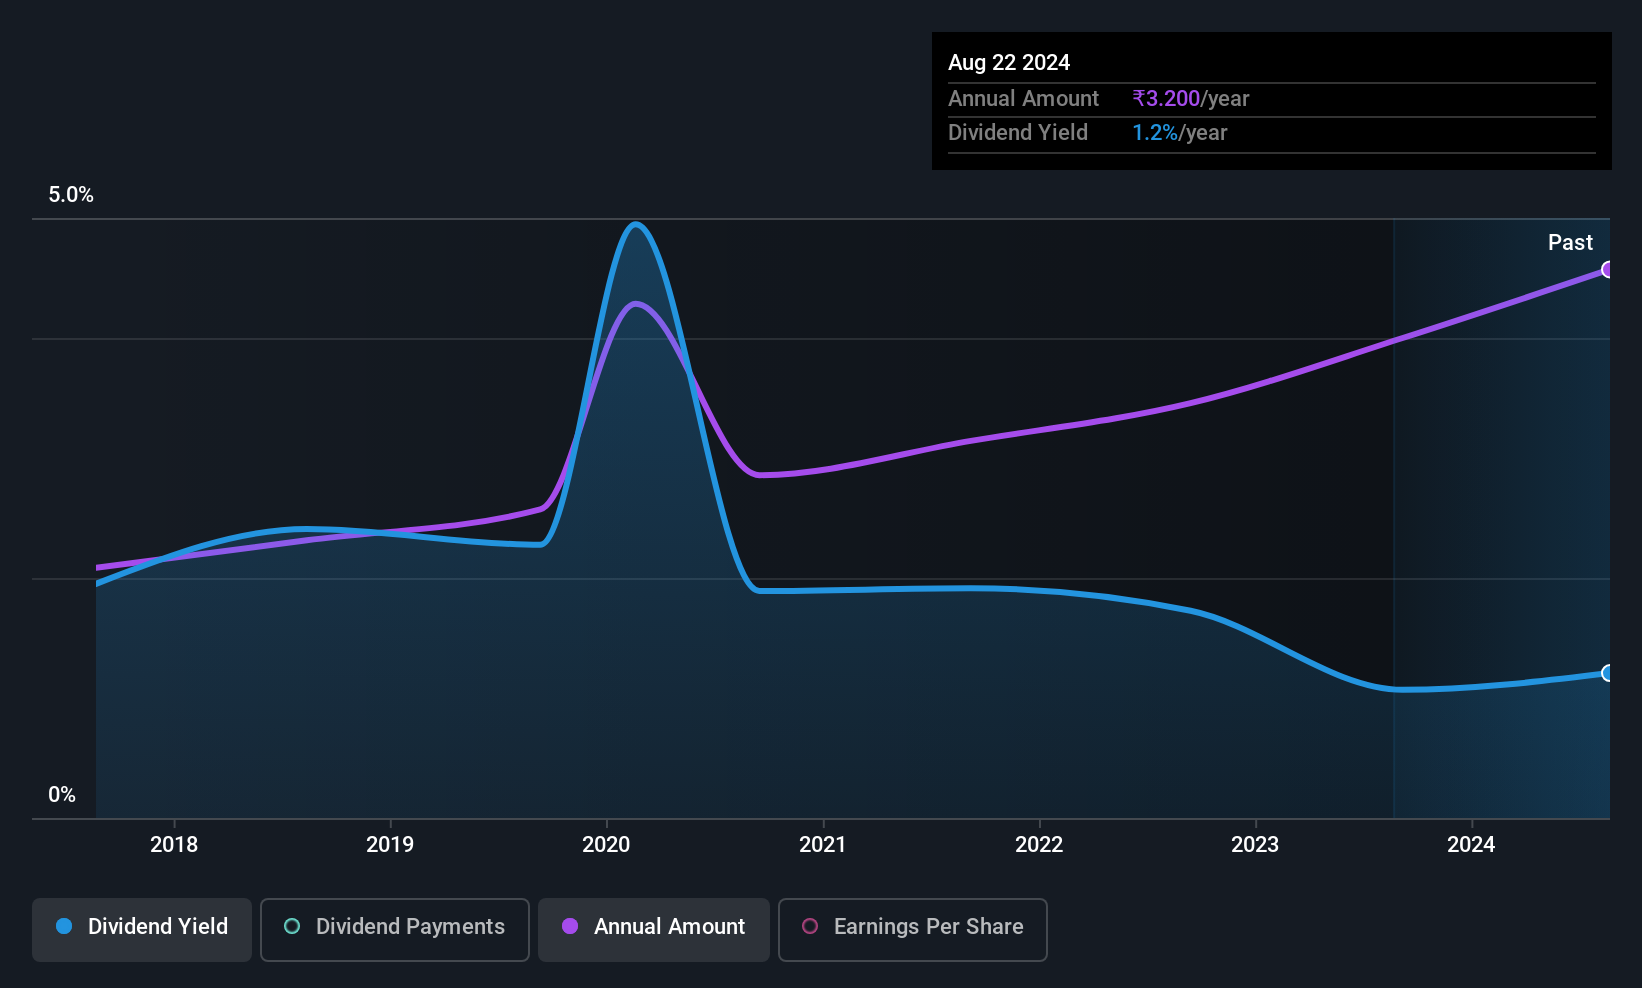Image resolution: width=1642 pixels, height=988 pixels.
Task: Click the purple Annual Amount peak in 2020
Action: 636,304
